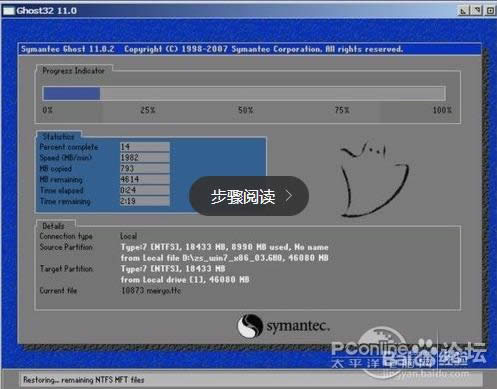
Task: Click the 'from Local drive [1]' line
Action: [x=185, y=280]
